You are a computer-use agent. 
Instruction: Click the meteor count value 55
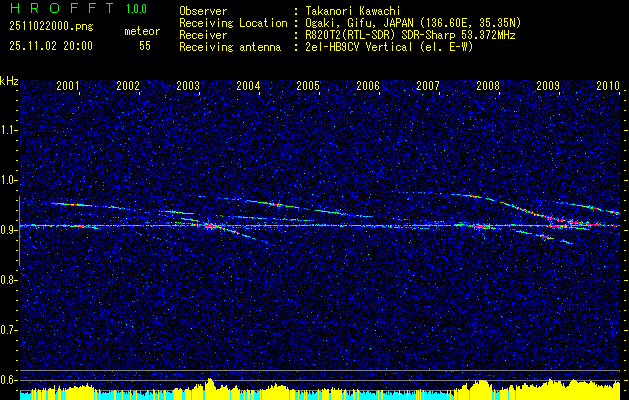(x=145, y=46)
